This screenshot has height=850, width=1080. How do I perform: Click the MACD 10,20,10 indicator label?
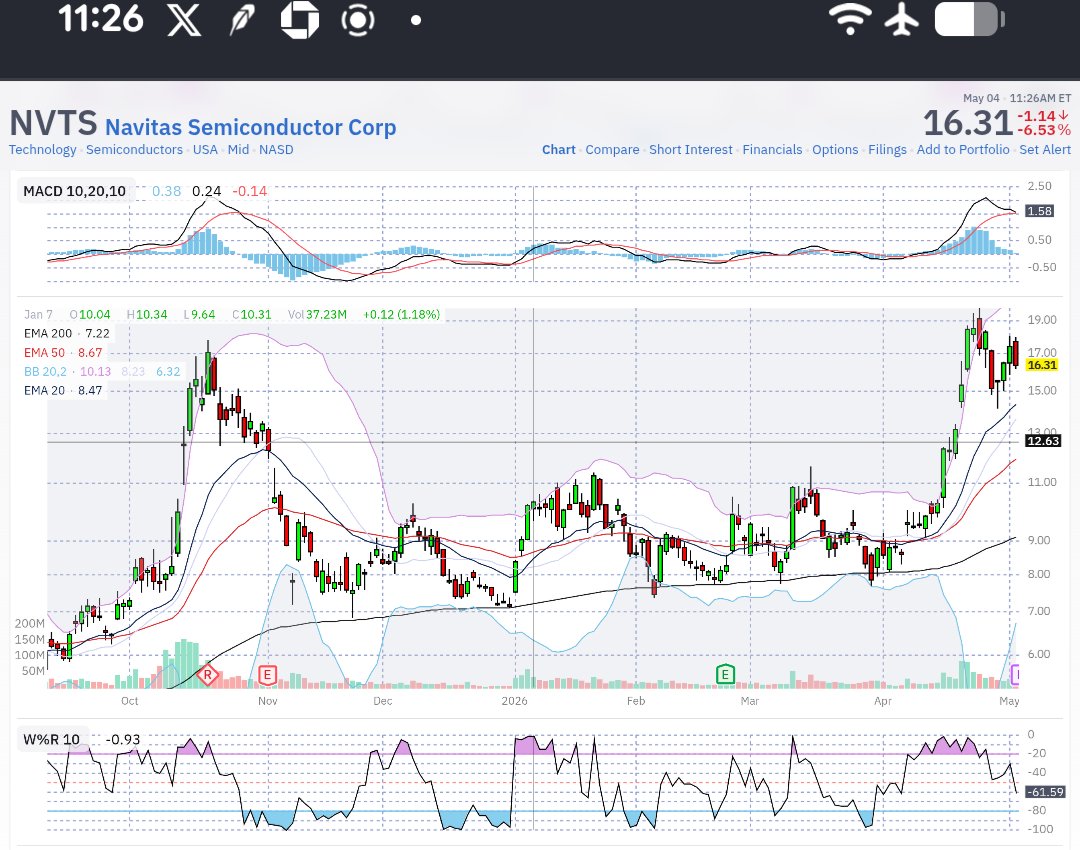tap(74, 191)
